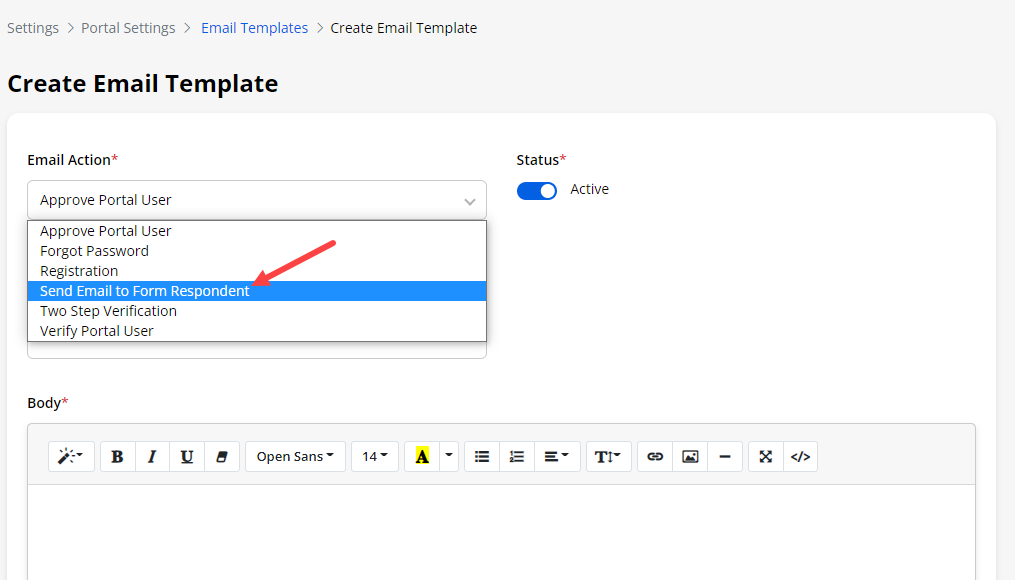The image size is (1015, 580).
Task: Open the paragraph alignment dropdown
Action: (557, 456)
